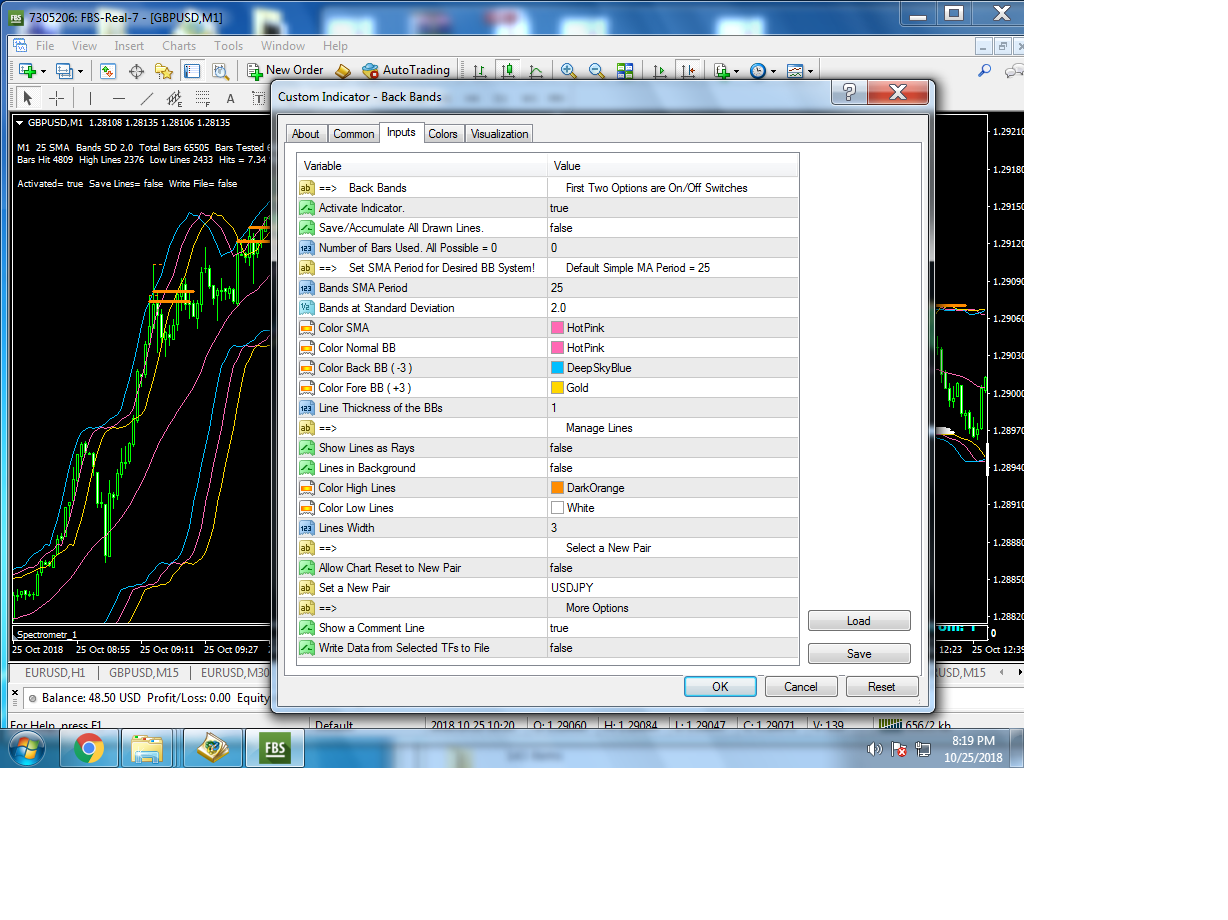Switch to the Common tab
1228x920 pixels.
(353, 134)
